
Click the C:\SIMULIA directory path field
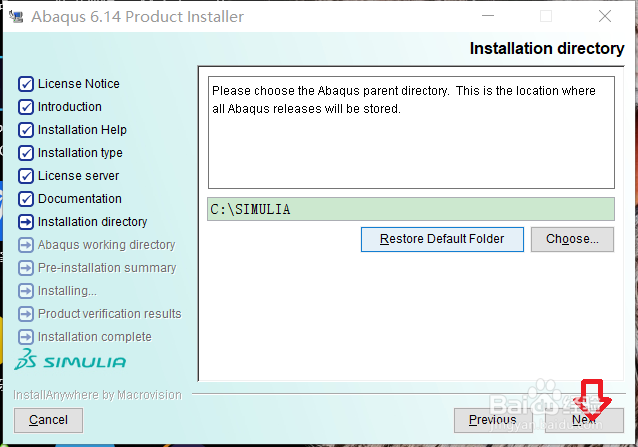coord(411,209)
